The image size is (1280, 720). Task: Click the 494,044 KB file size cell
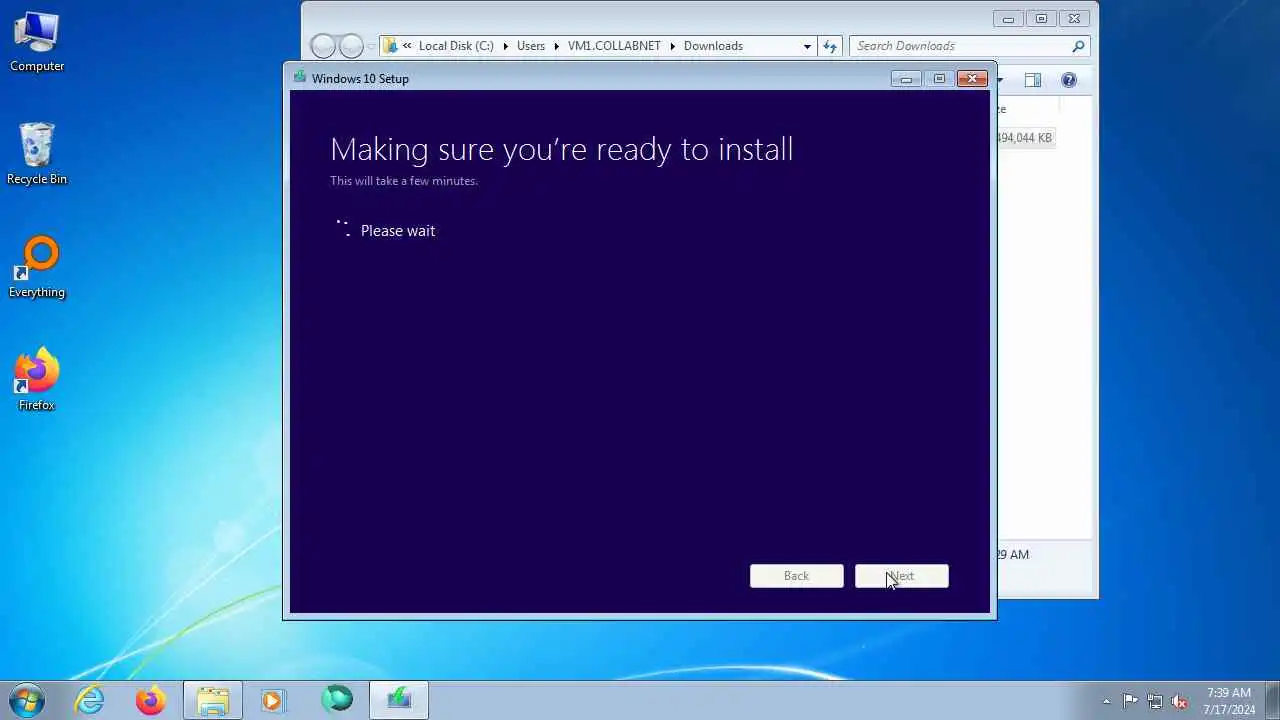coord(1024,138)
